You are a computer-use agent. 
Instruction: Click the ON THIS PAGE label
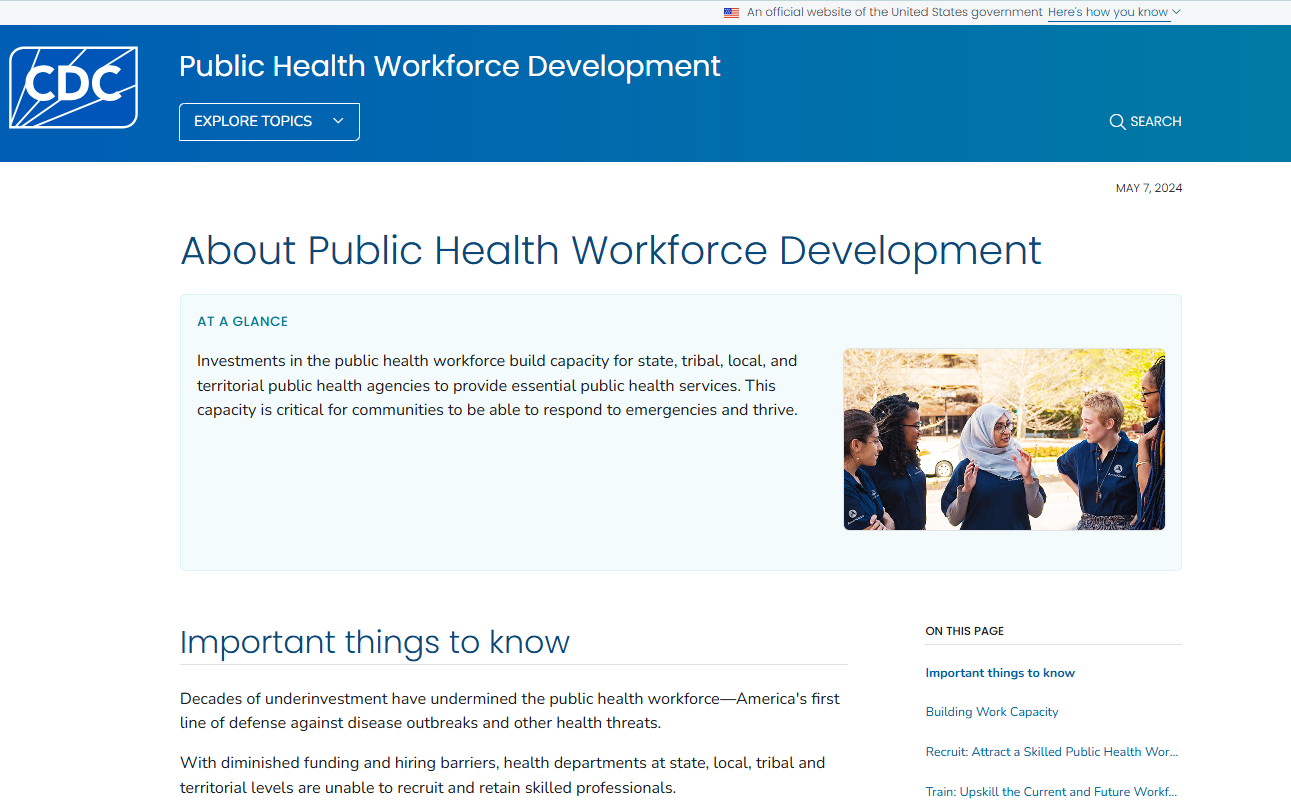(964, 631)
